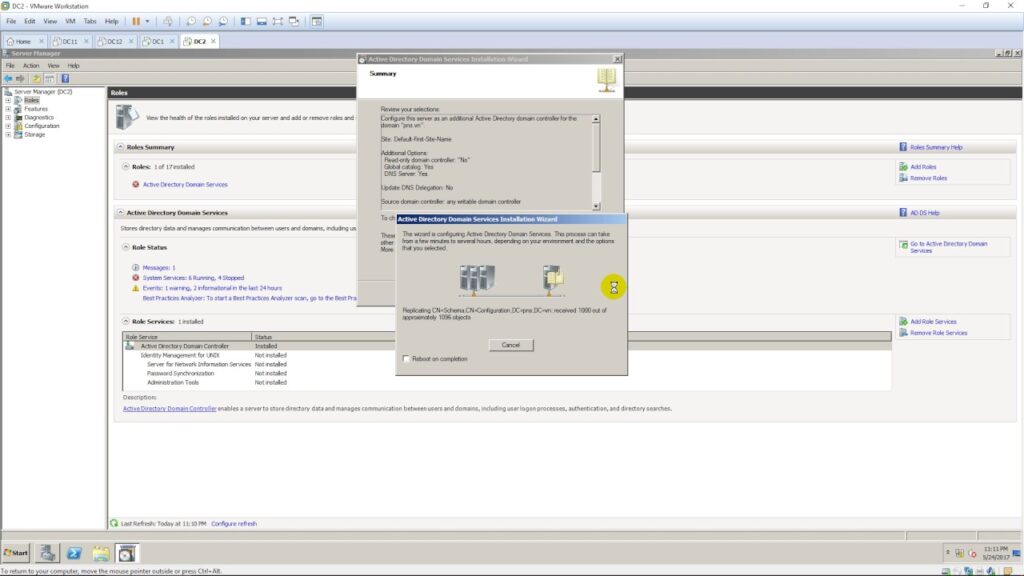Open Events warning link
Viewport: 1024px width, 576px height.
tap(212, 288)
